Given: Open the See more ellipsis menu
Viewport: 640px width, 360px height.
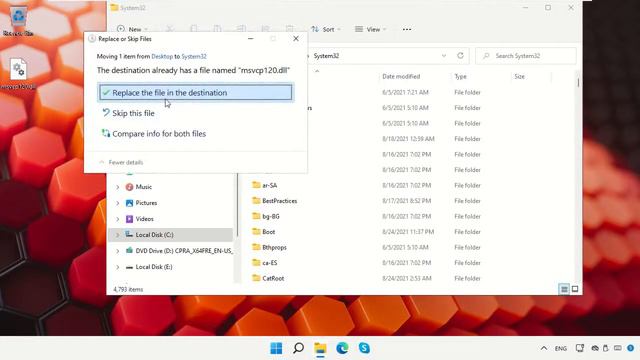Looking at the screenshot, I should 407,29.
